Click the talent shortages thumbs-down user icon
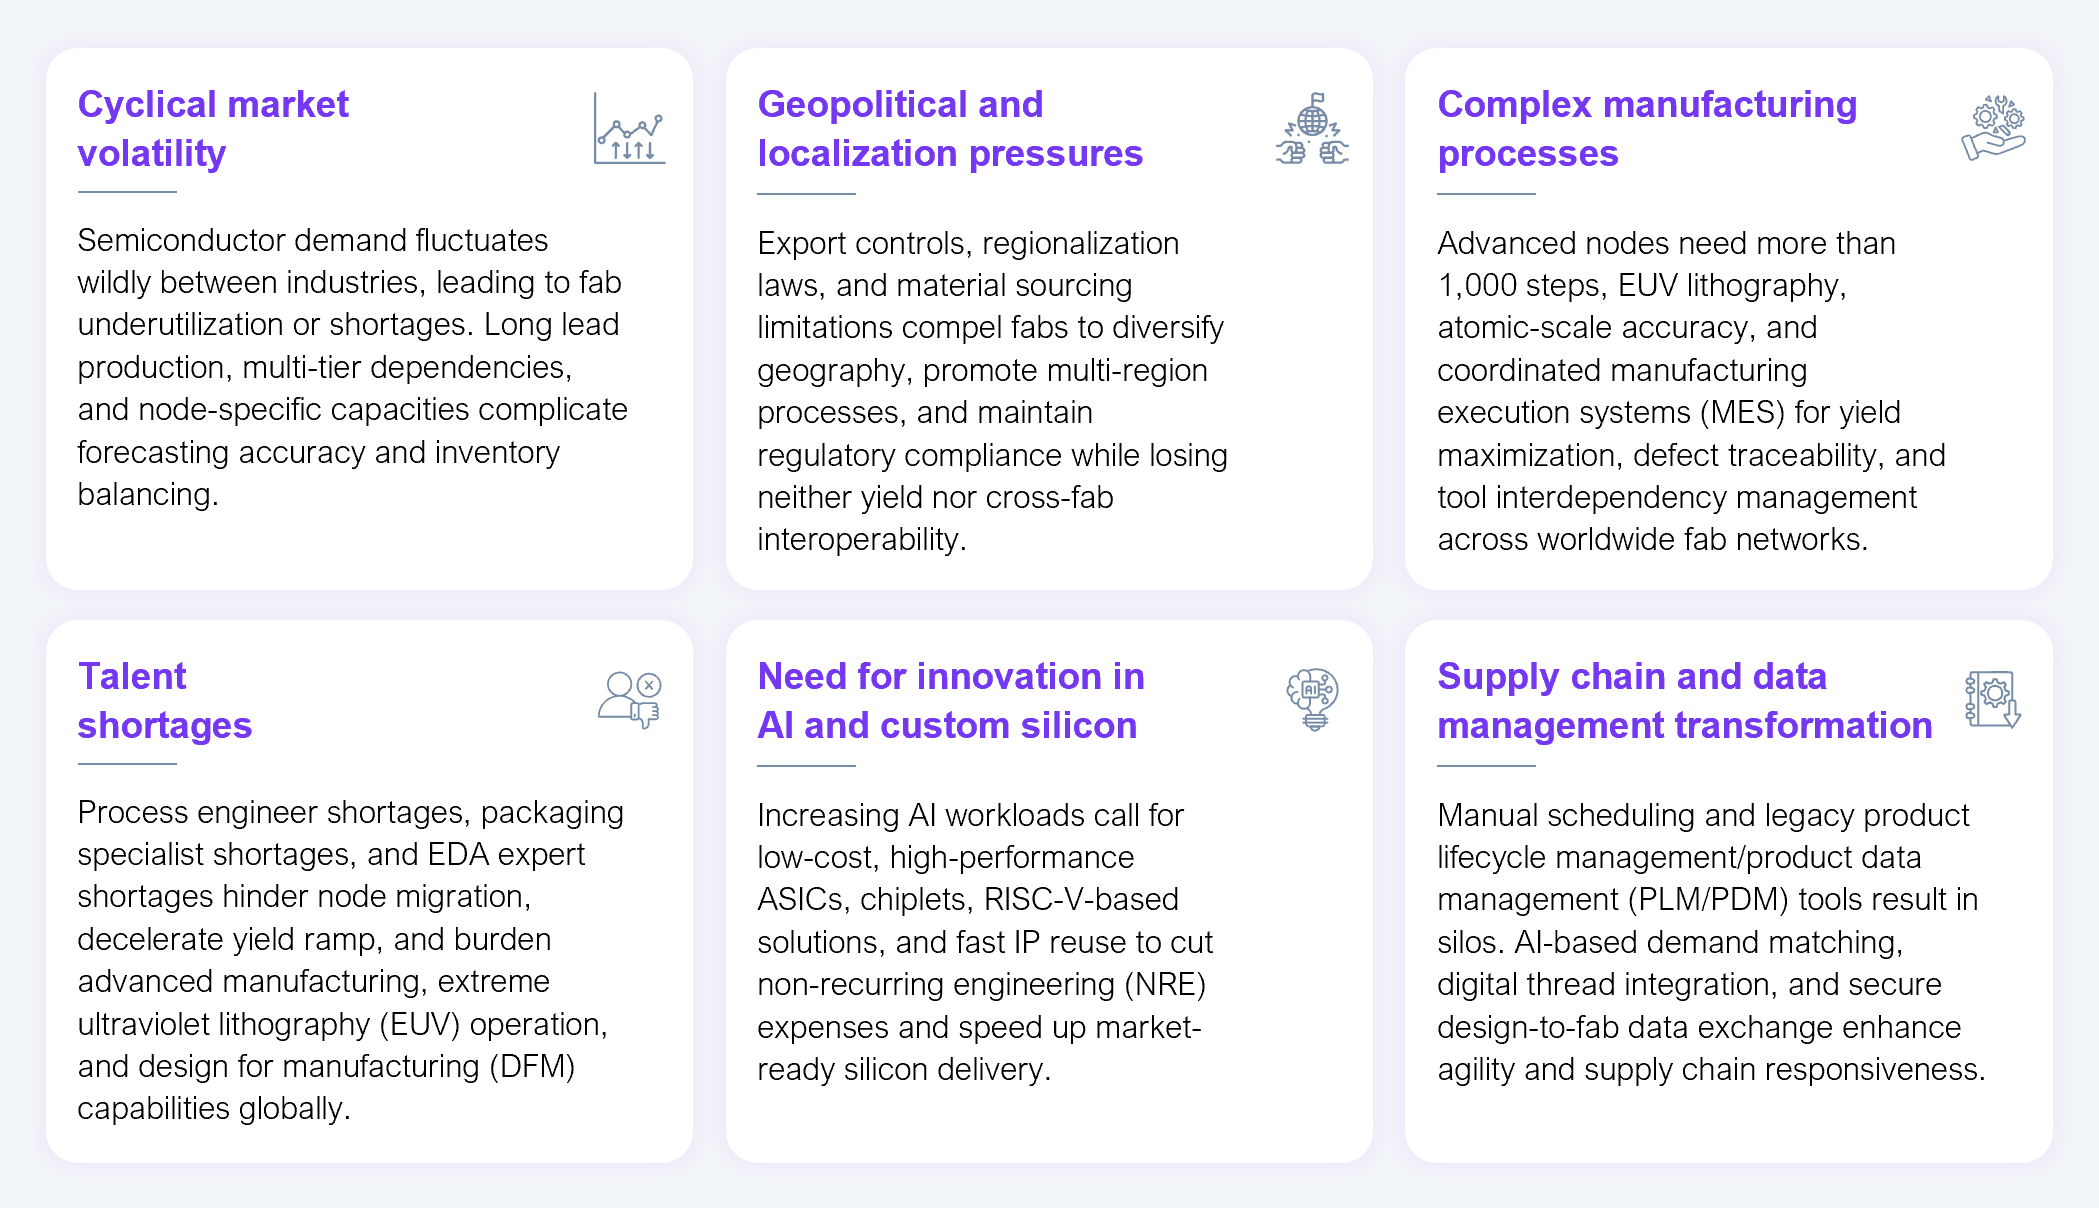This screenshot has width=2099, height=1208. (630, 699)
